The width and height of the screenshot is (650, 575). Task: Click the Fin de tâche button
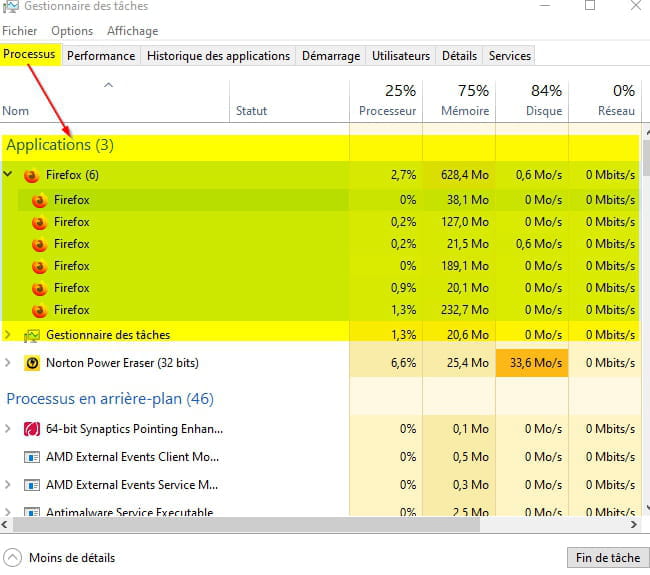608,558
